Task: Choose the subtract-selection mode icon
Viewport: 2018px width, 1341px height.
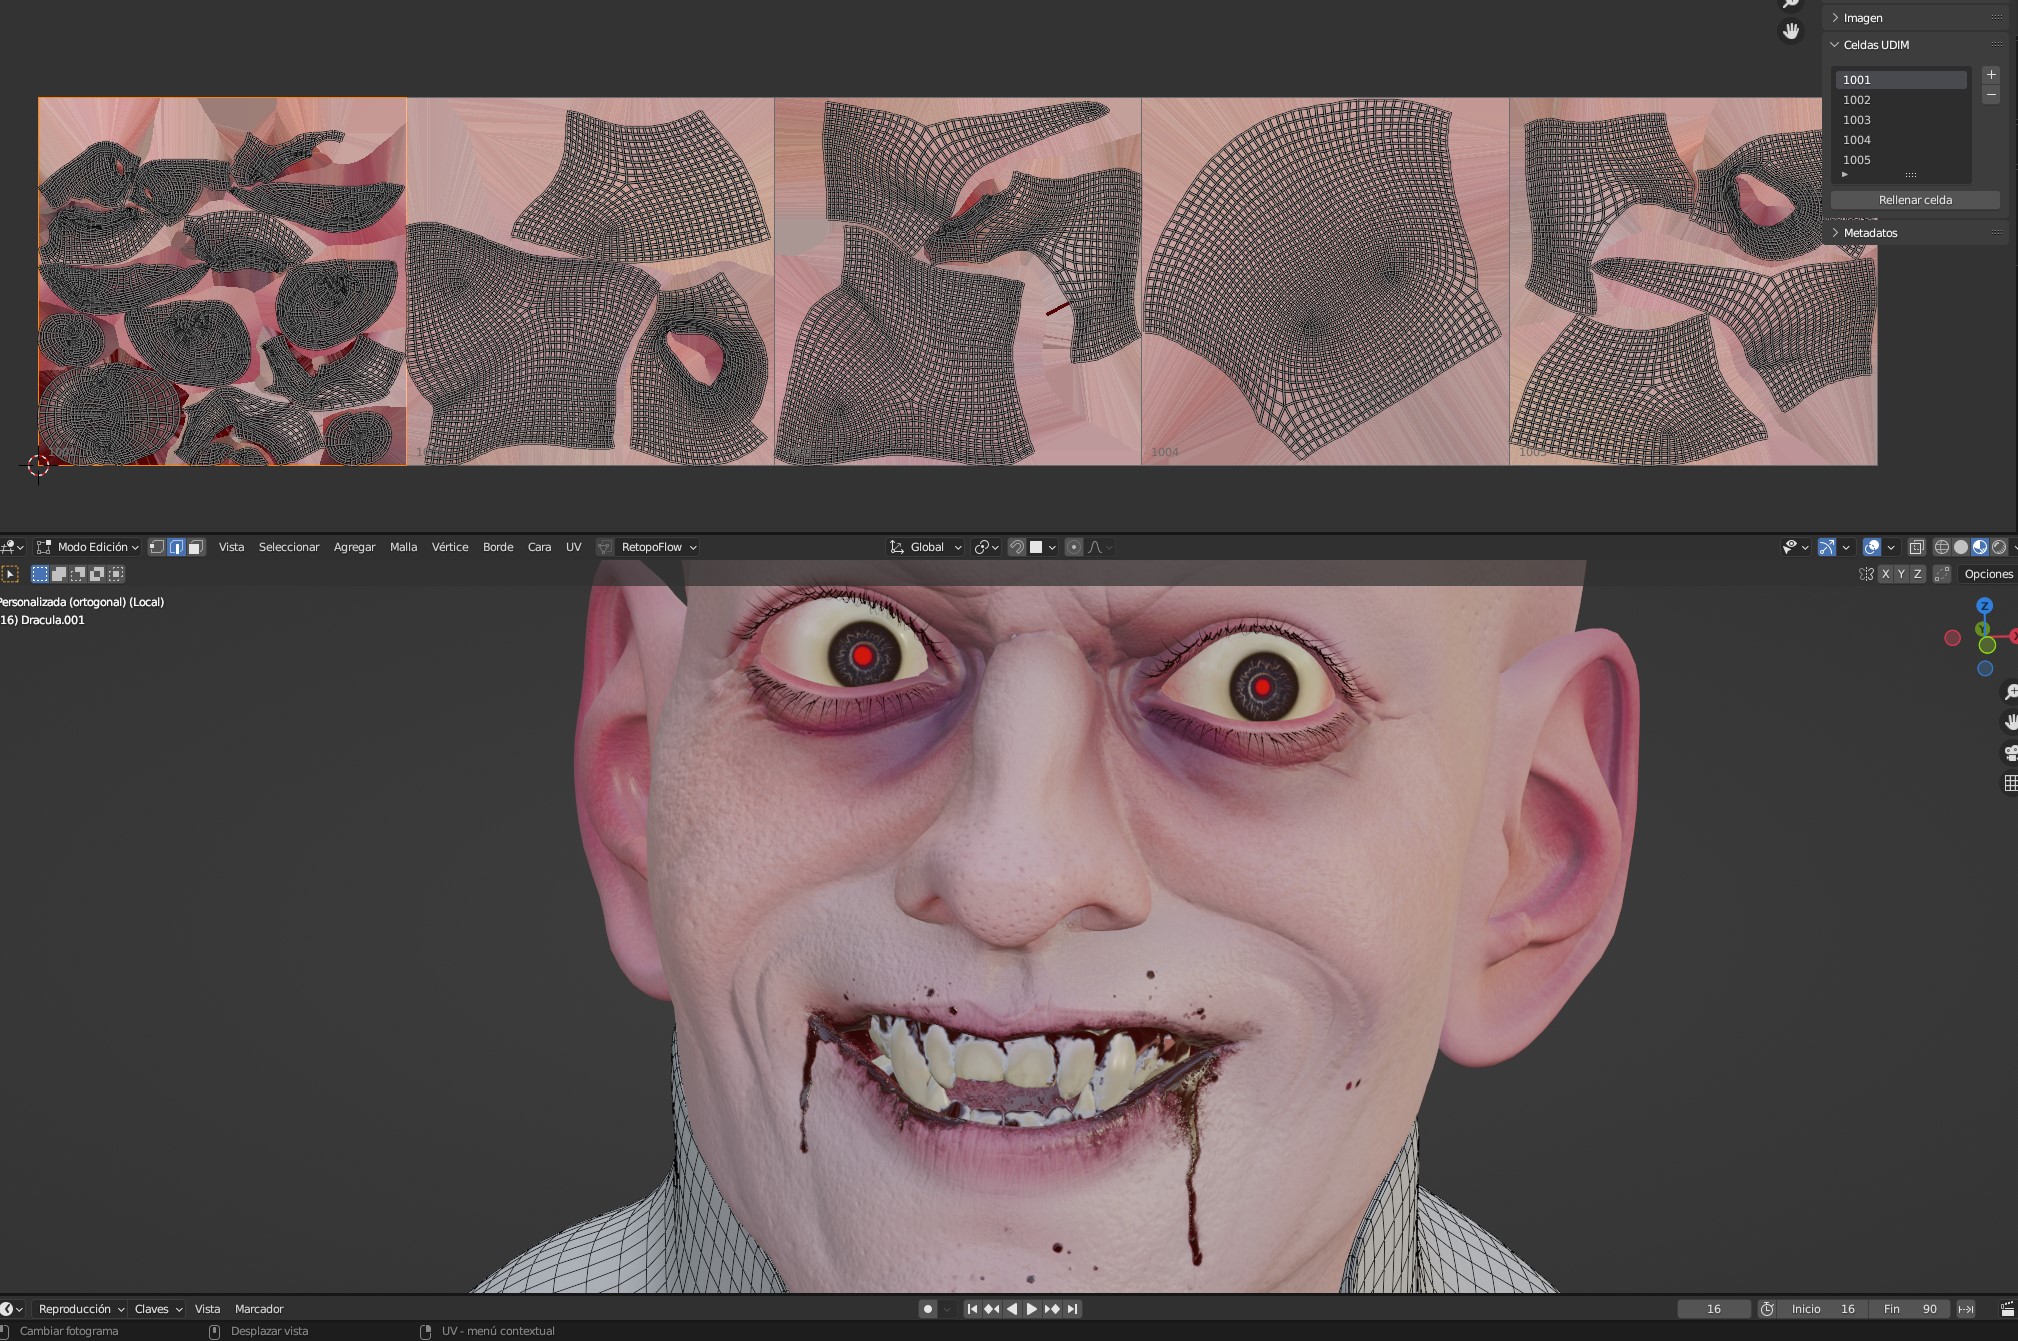Action: coord(78,574)
